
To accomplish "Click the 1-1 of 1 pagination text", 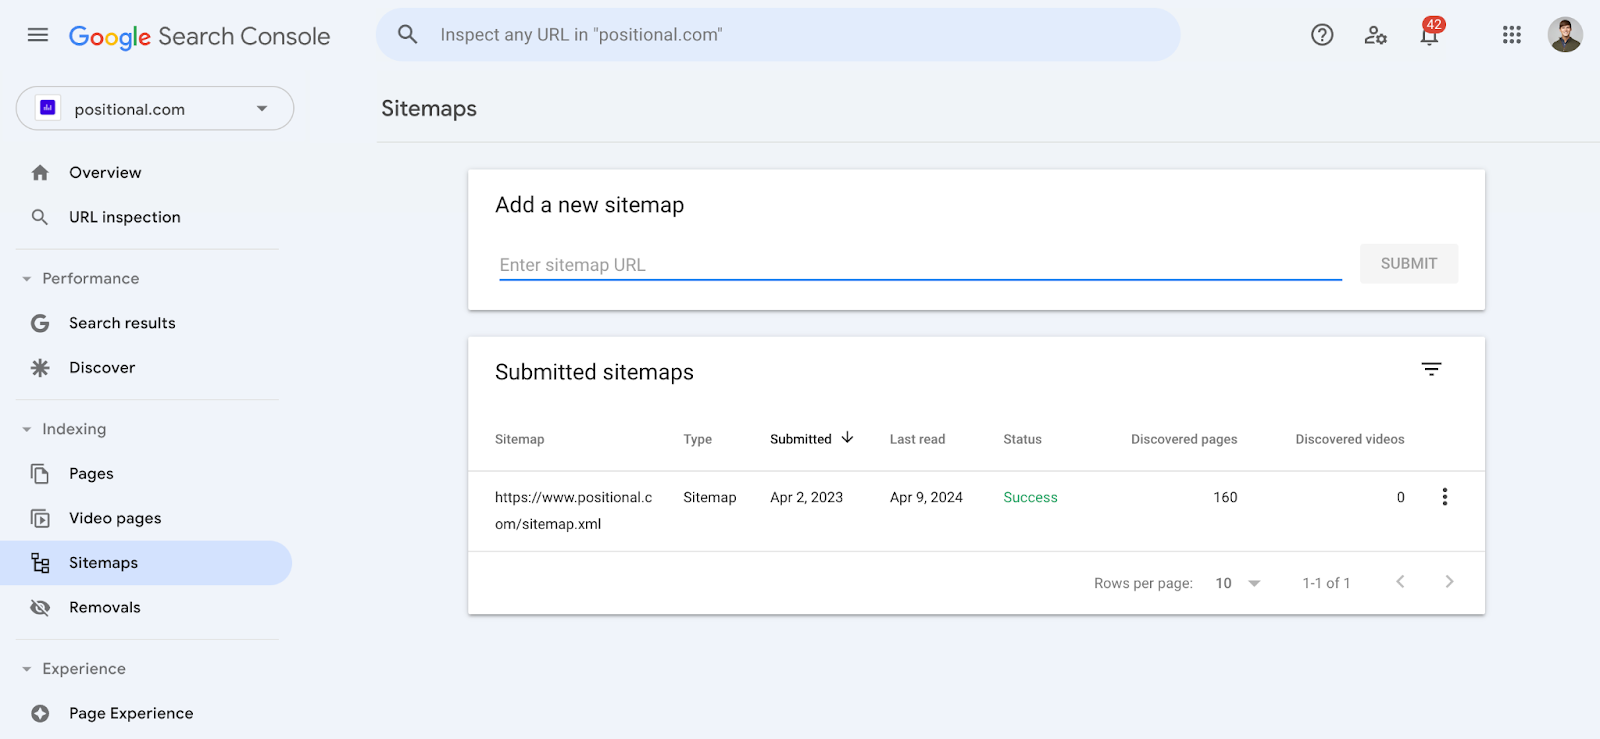I will pos(1326,583).
